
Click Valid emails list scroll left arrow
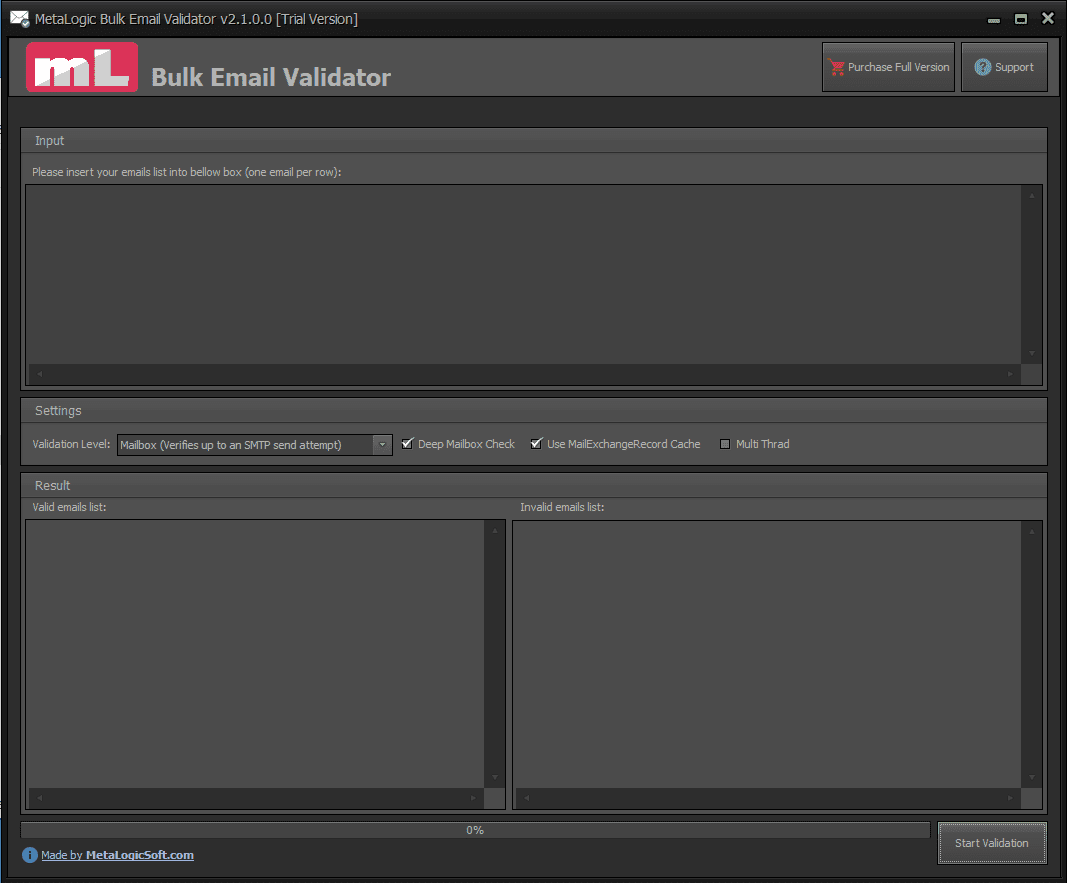coord(39,798)
